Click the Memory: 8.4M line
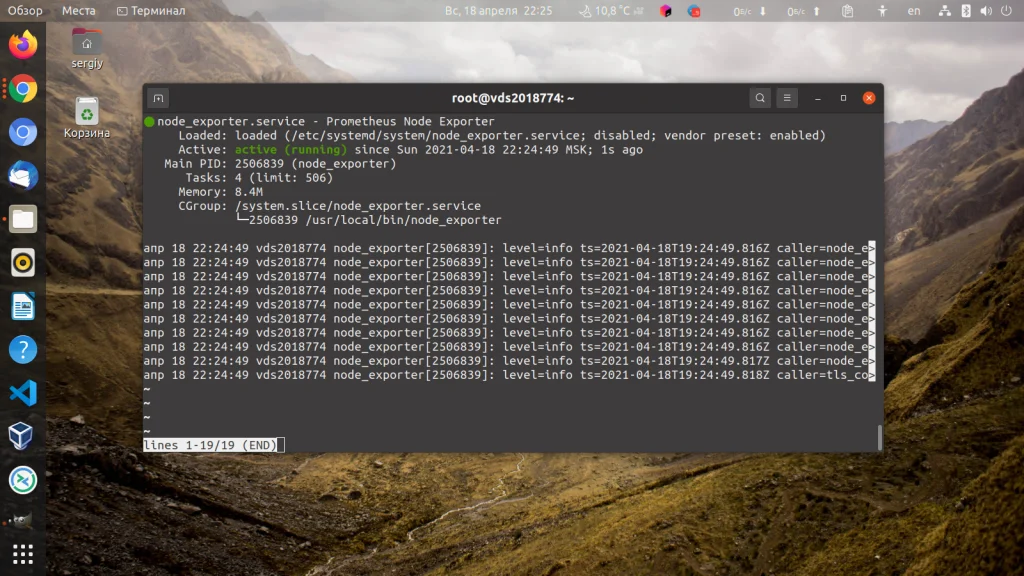The image size is (1024, 576). pyautogui.click(x=220, y=192)
